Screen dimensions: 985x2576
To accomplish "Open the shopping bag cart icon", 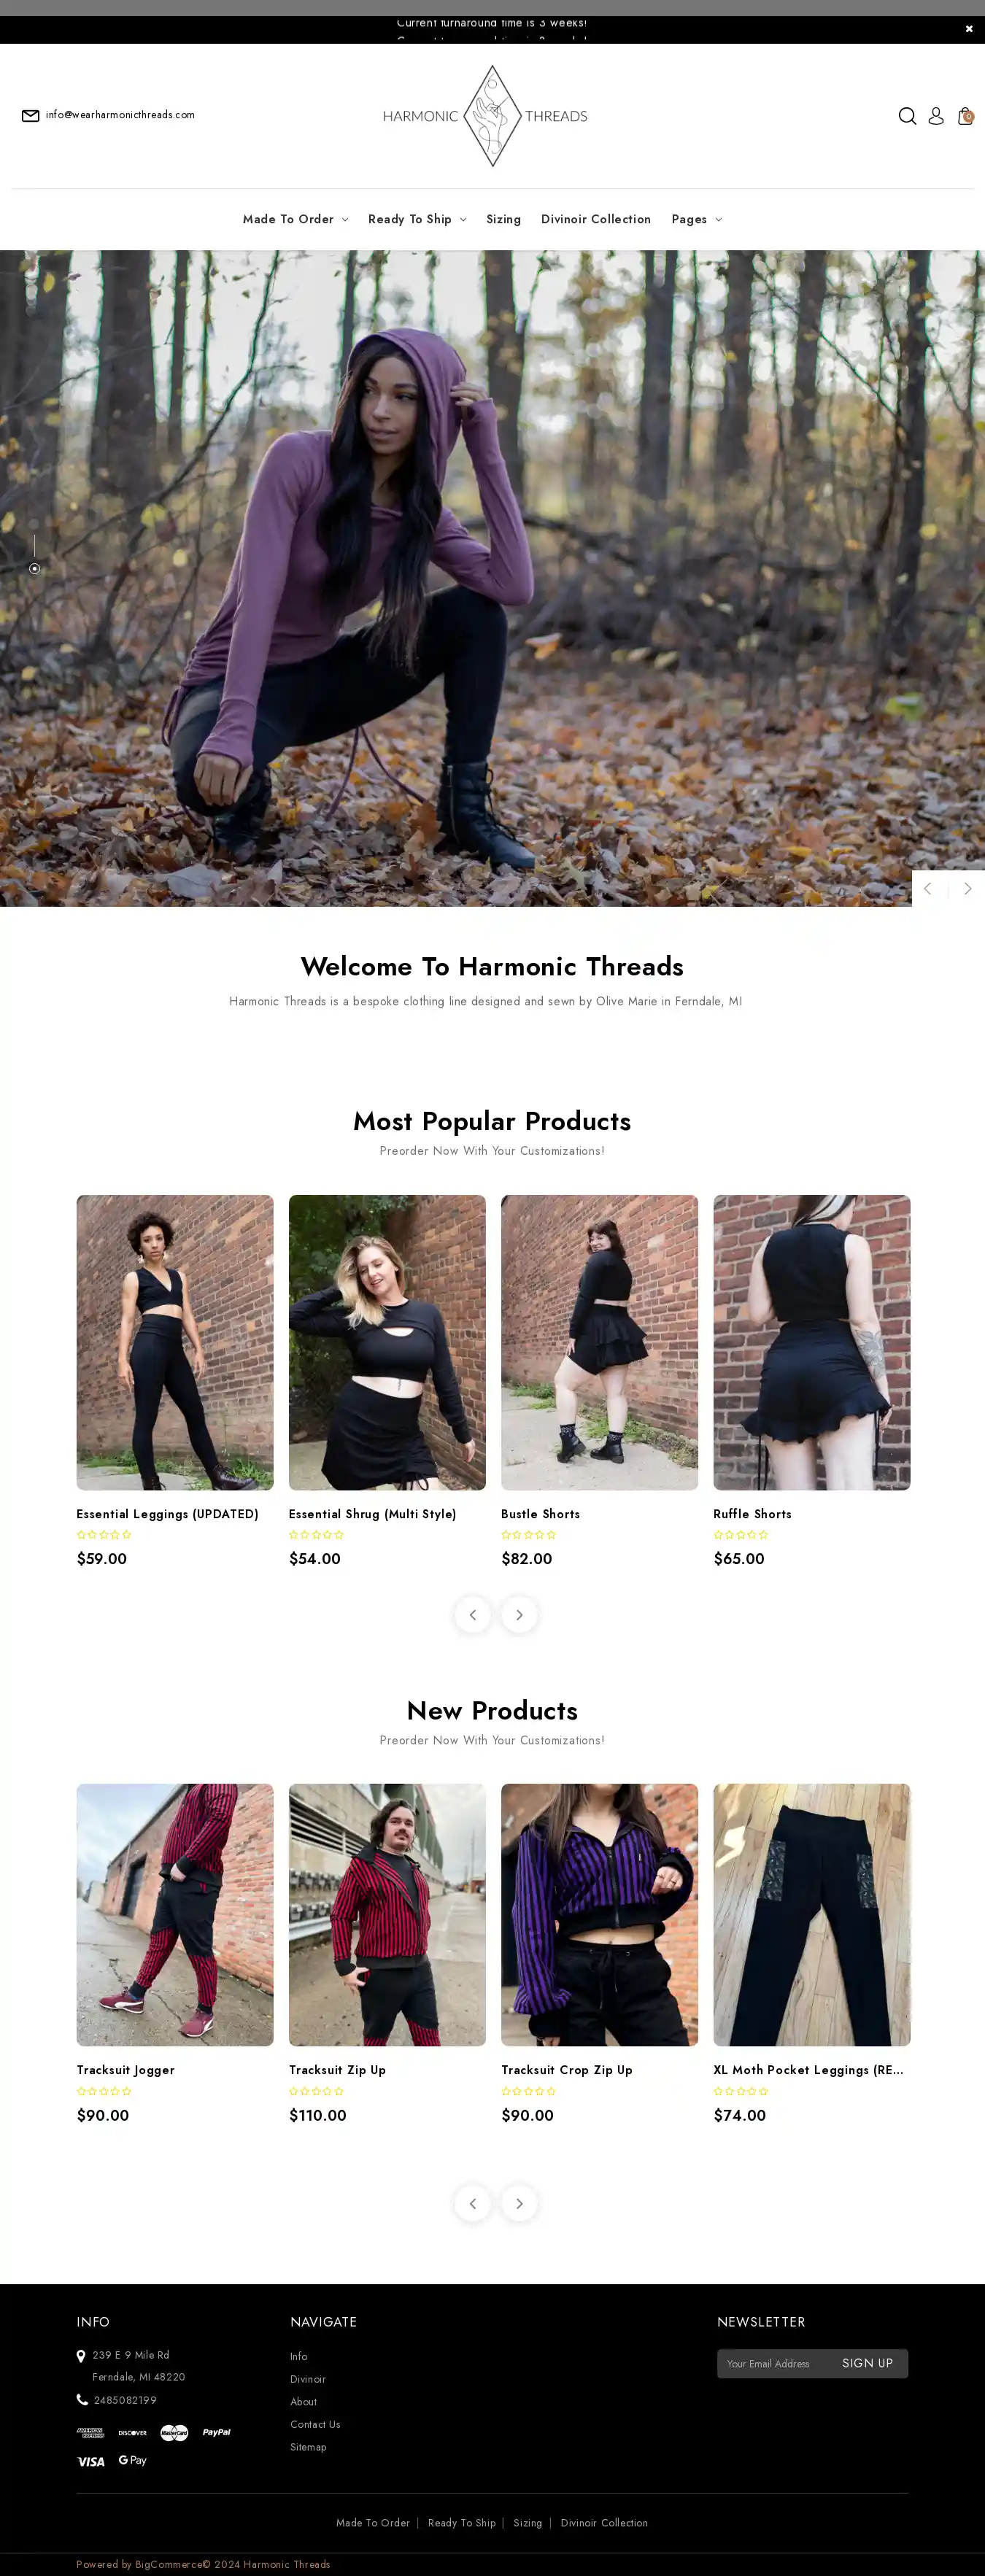I will [965, 116].
